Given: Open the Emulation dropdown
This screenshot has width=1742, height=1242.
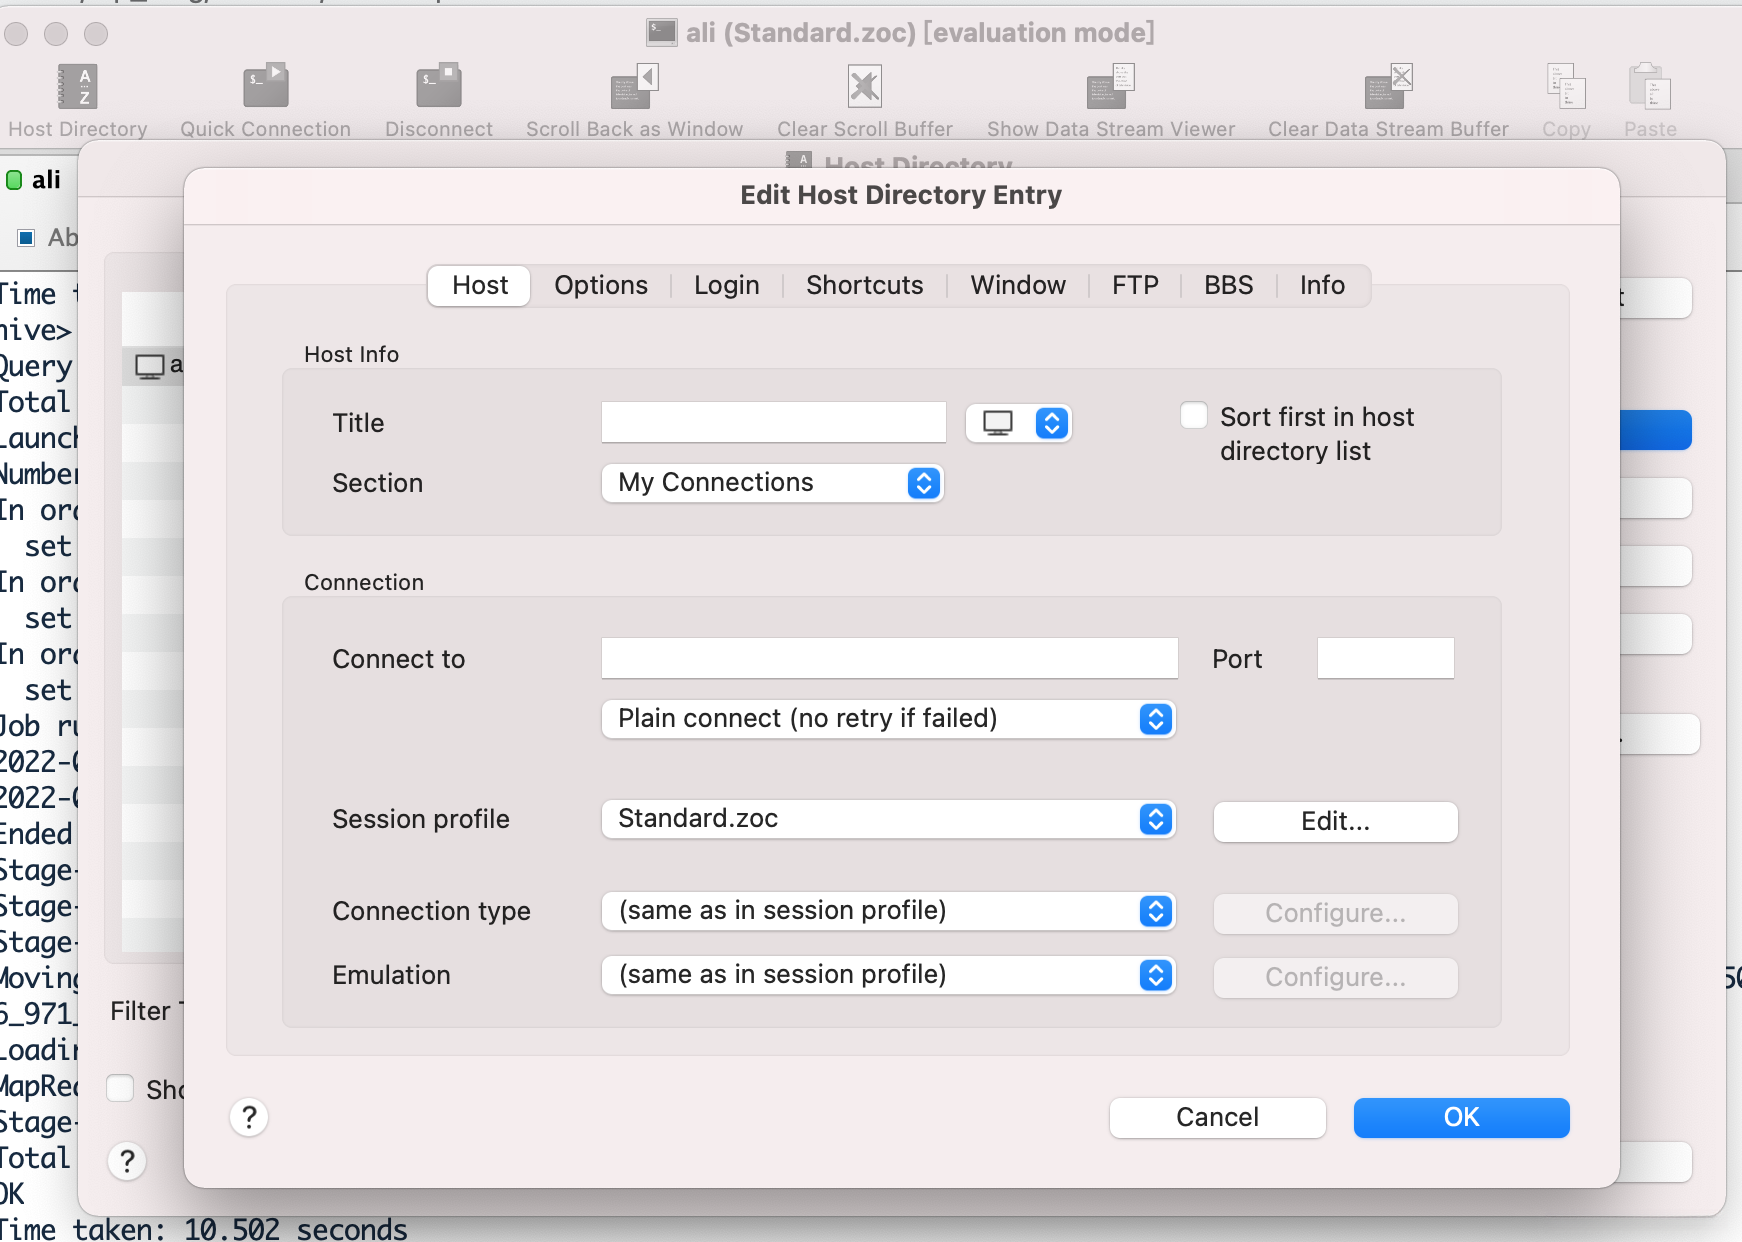Looking at the screenshot, I should click(x=888, y=975).
